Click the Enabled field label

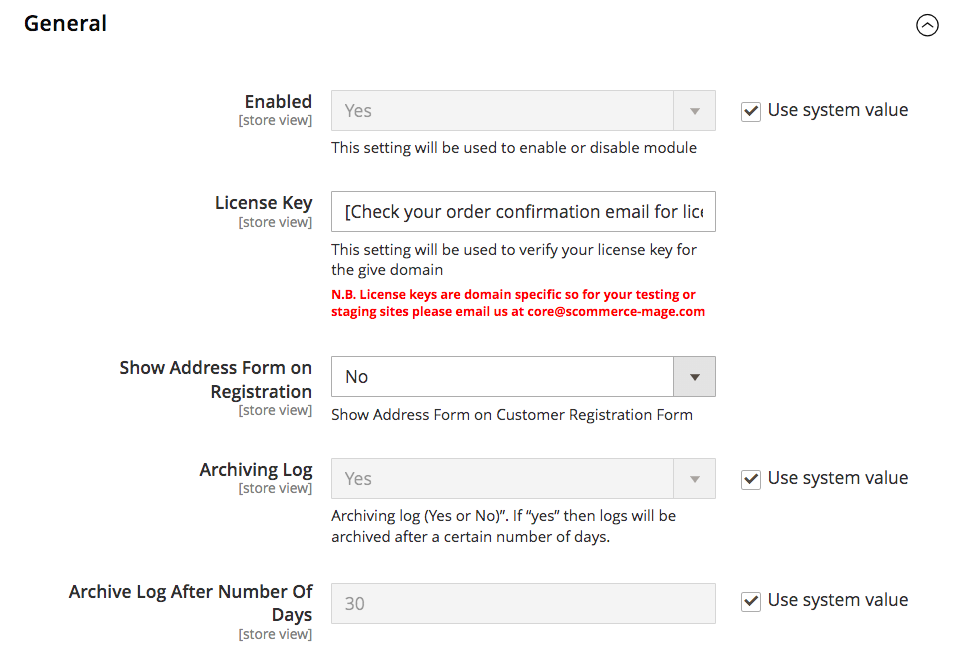tap(278, 101)
